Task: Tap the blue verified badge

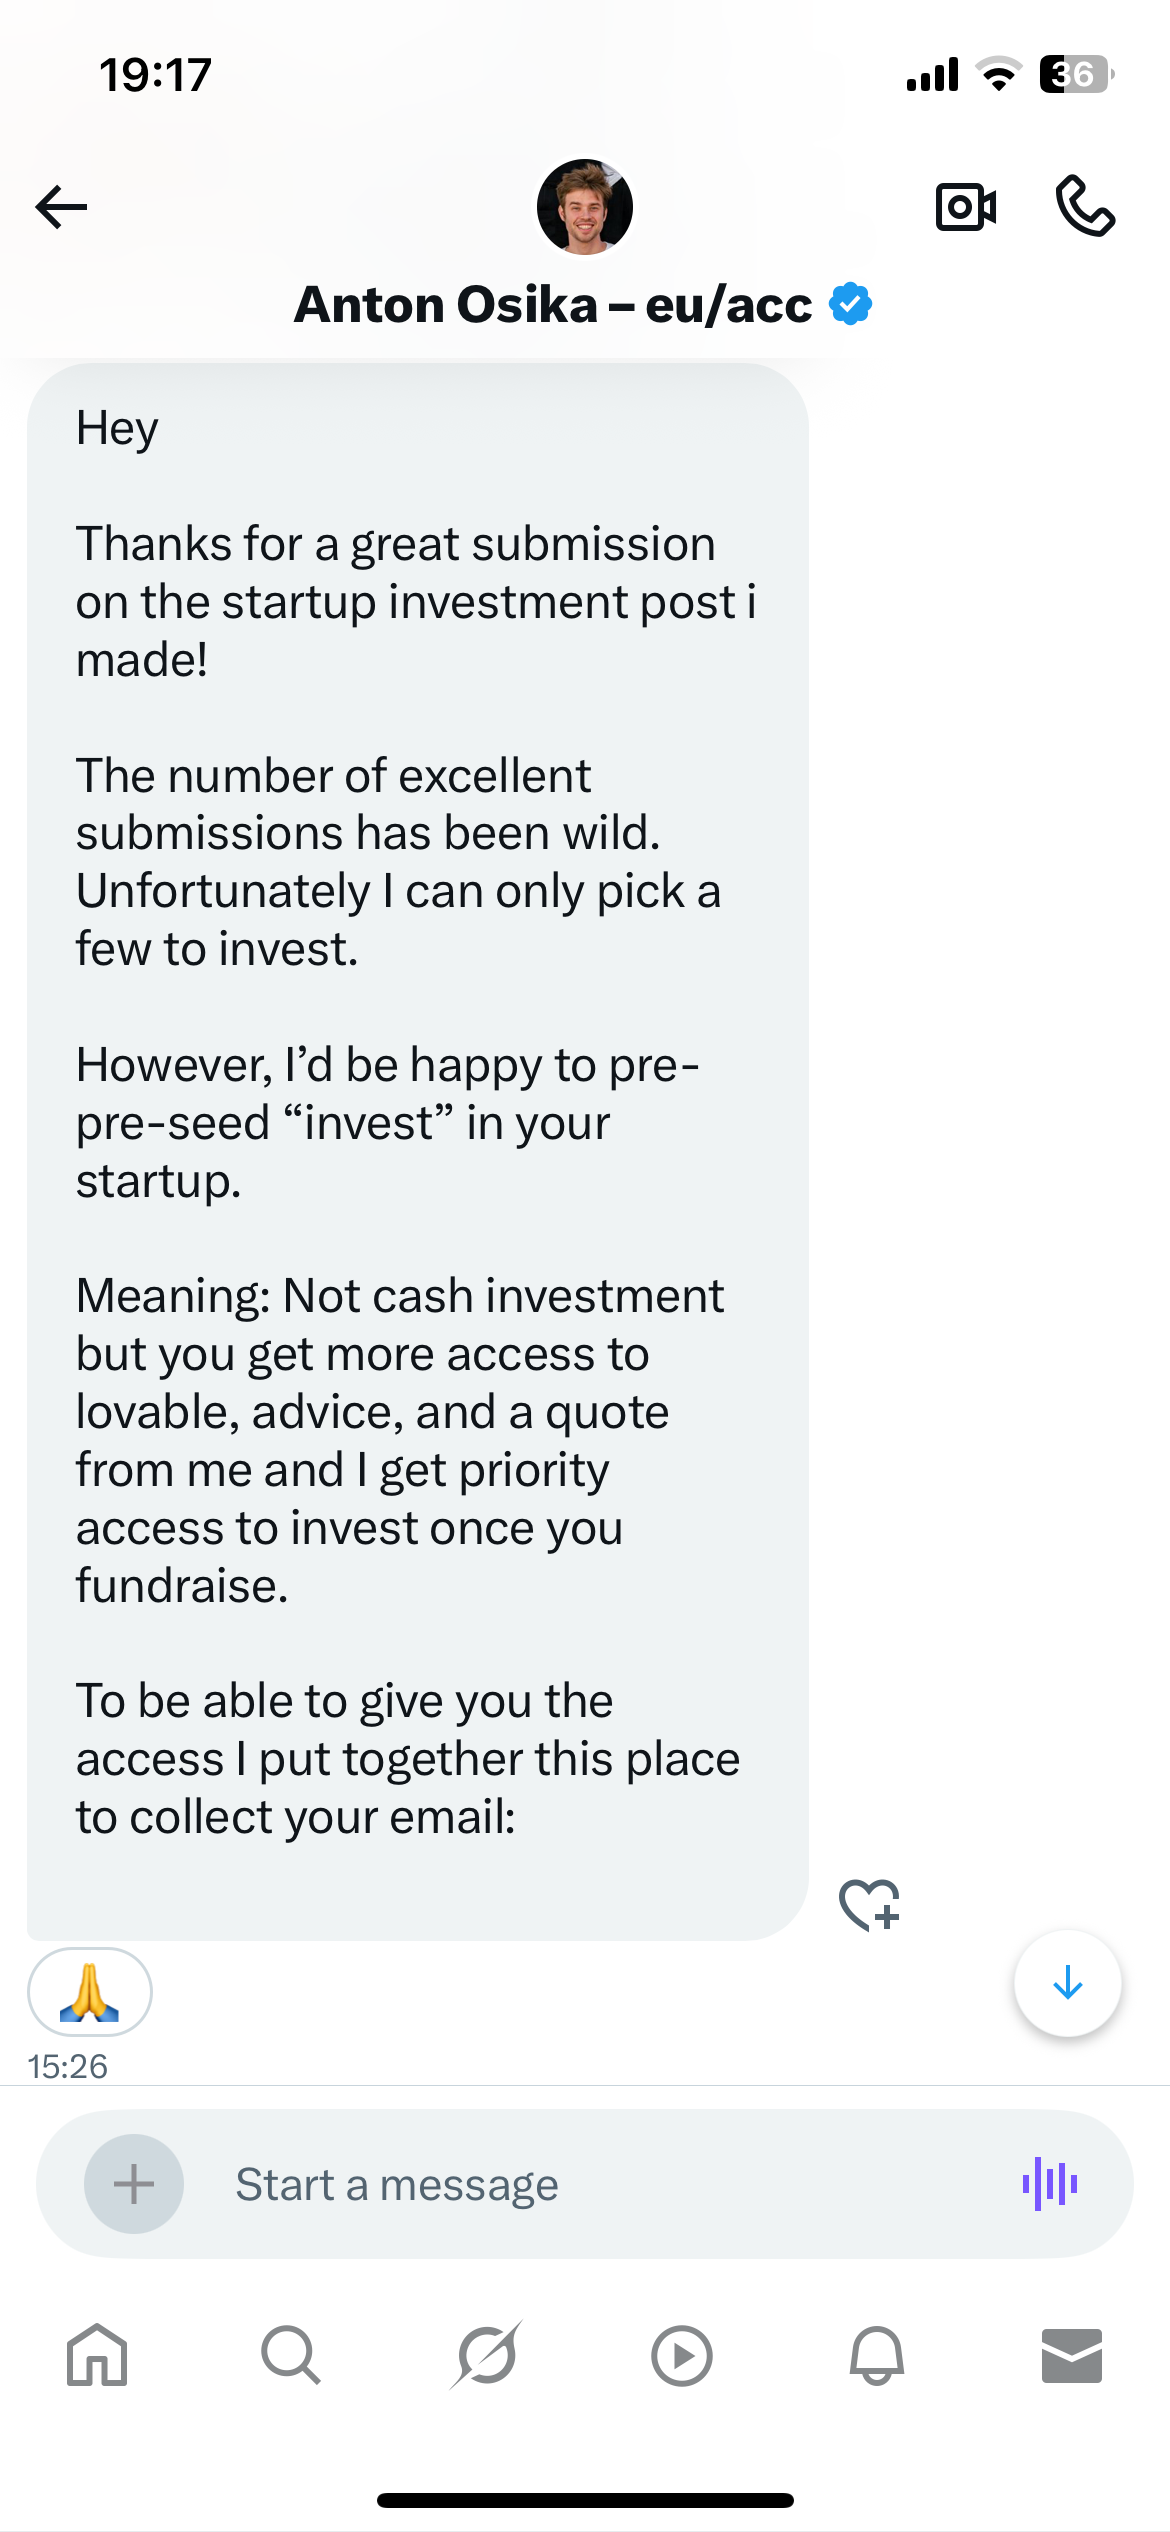Action: pos(851,304)
